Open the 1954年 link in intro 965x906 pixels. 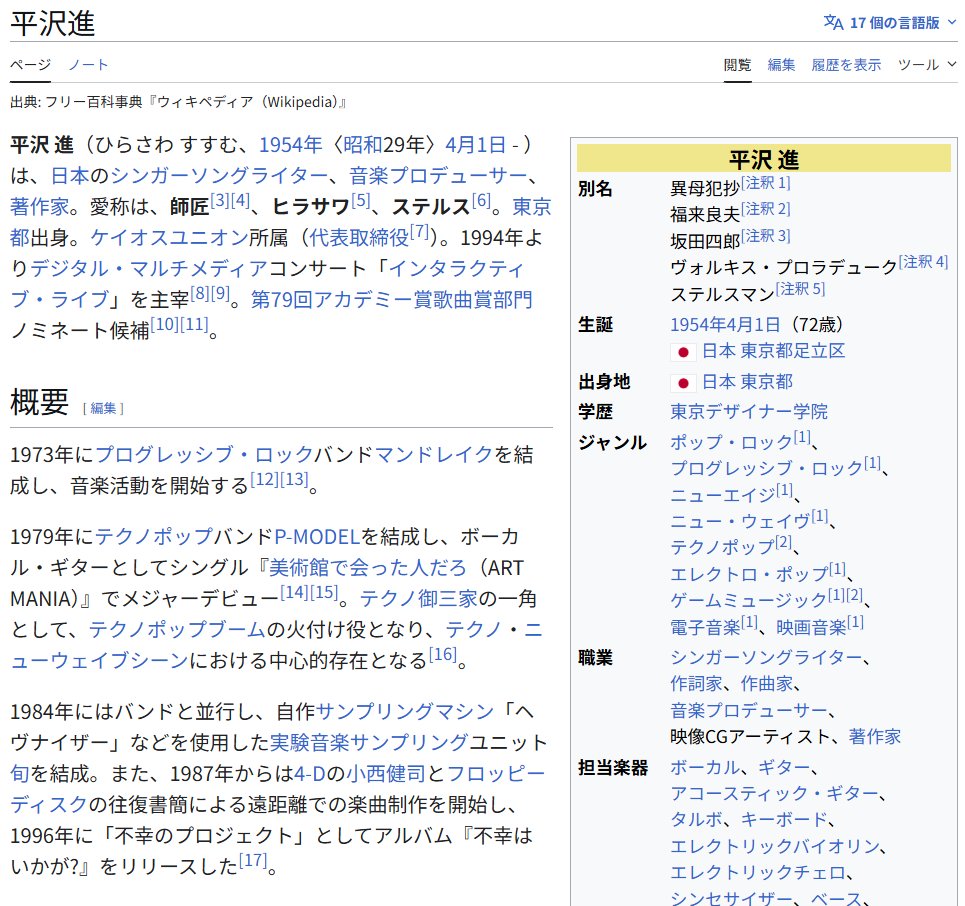pos(290,145)
